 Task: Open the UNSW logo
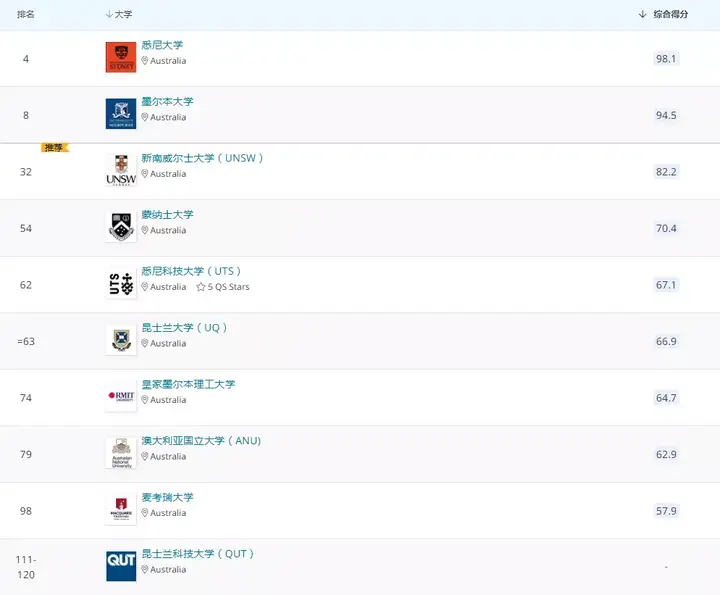pos(121,170)
